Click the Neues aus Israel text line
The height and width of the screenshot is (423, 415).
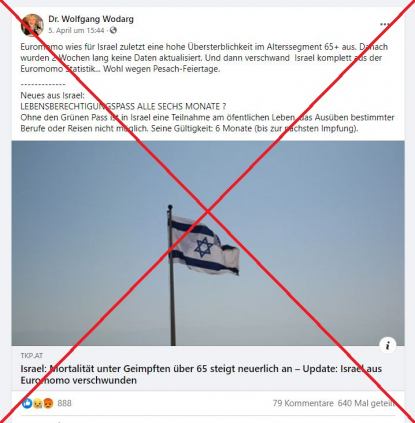[x=53, y=95]
